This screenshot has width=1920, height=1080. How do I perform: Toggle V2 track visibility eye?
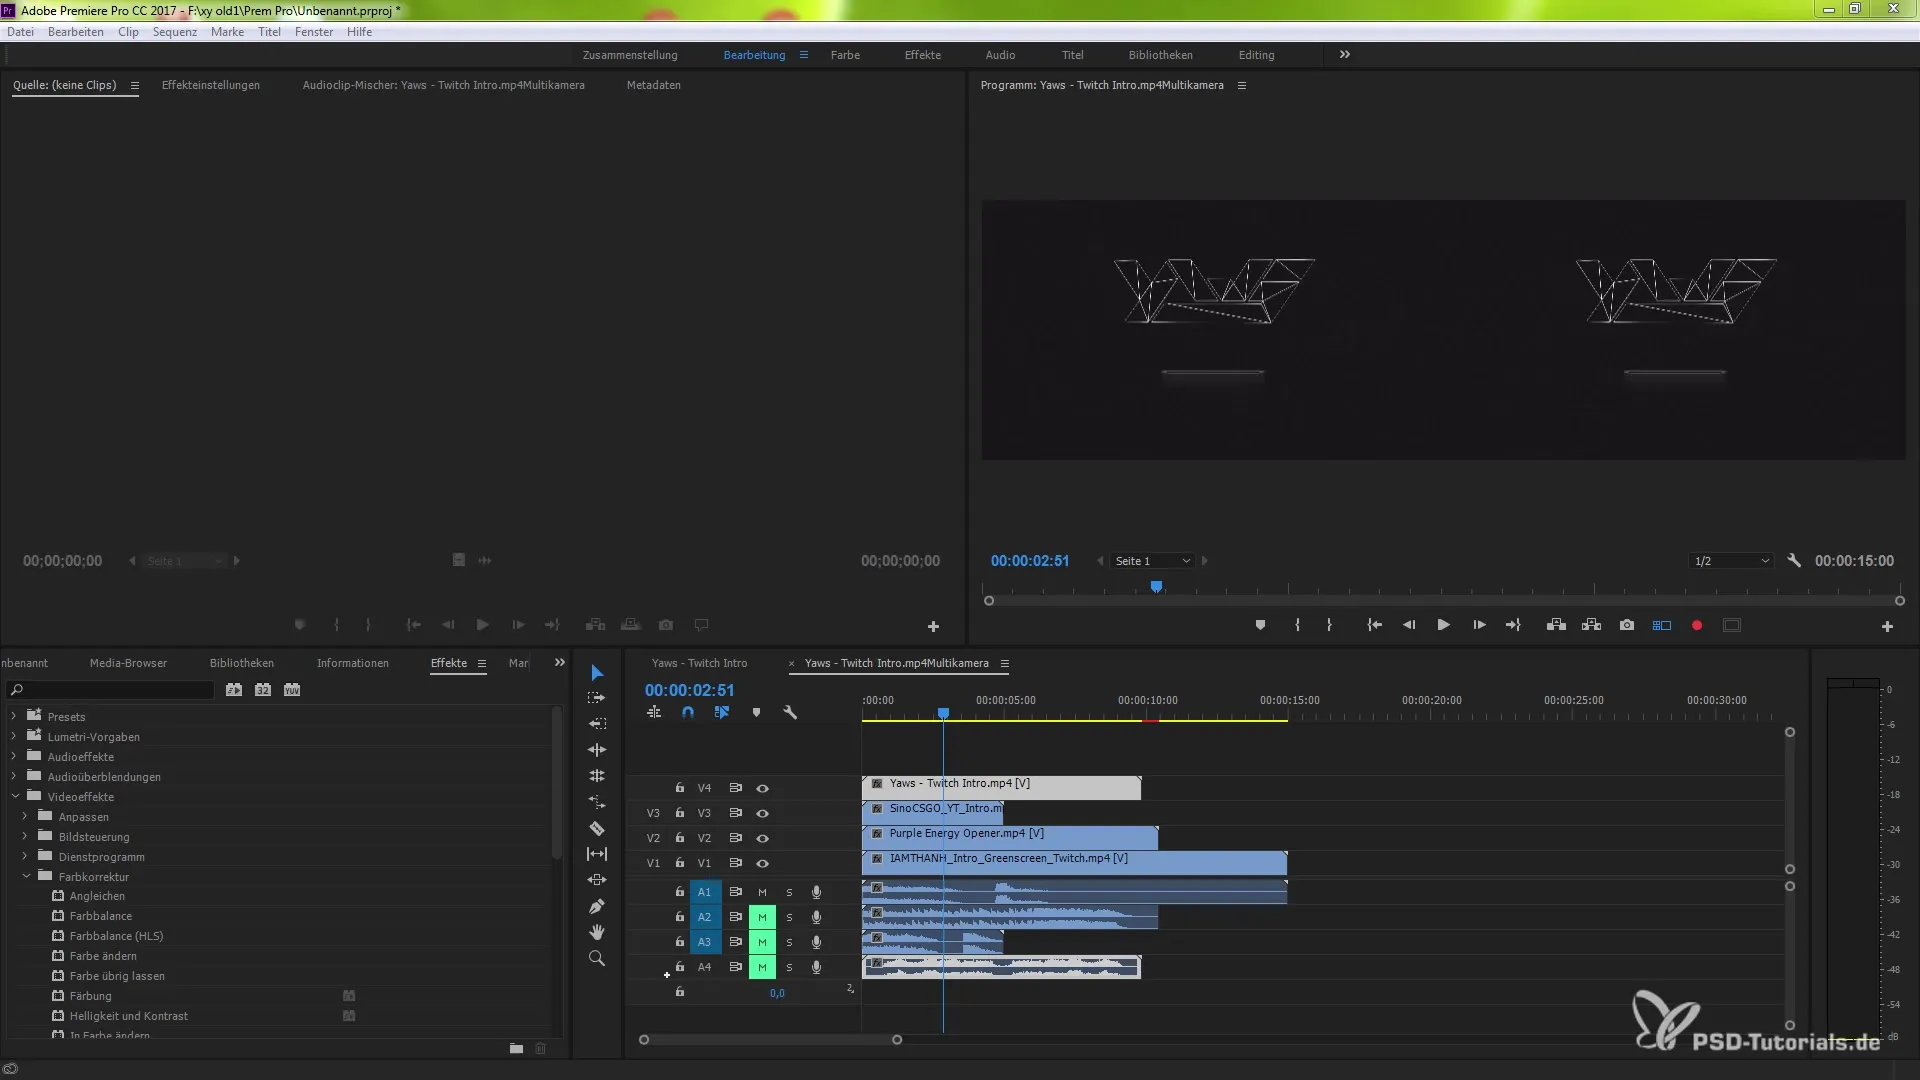tap(762, 838)
